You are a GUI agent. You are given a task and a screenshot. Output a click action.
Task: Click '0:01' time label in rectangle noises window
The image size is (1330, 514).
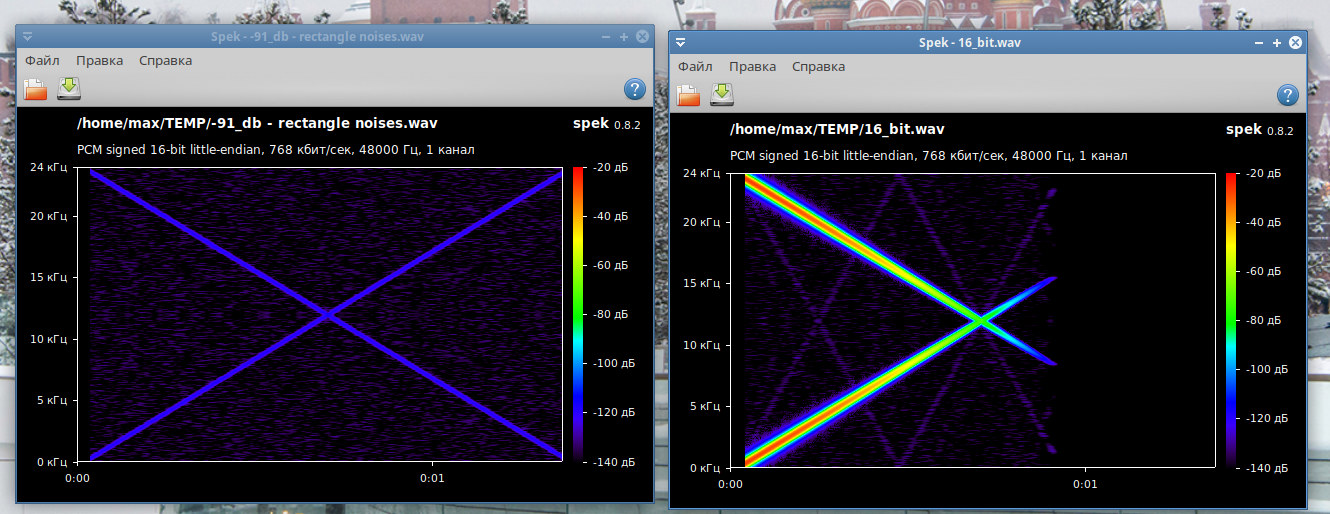tap(432, 478)
